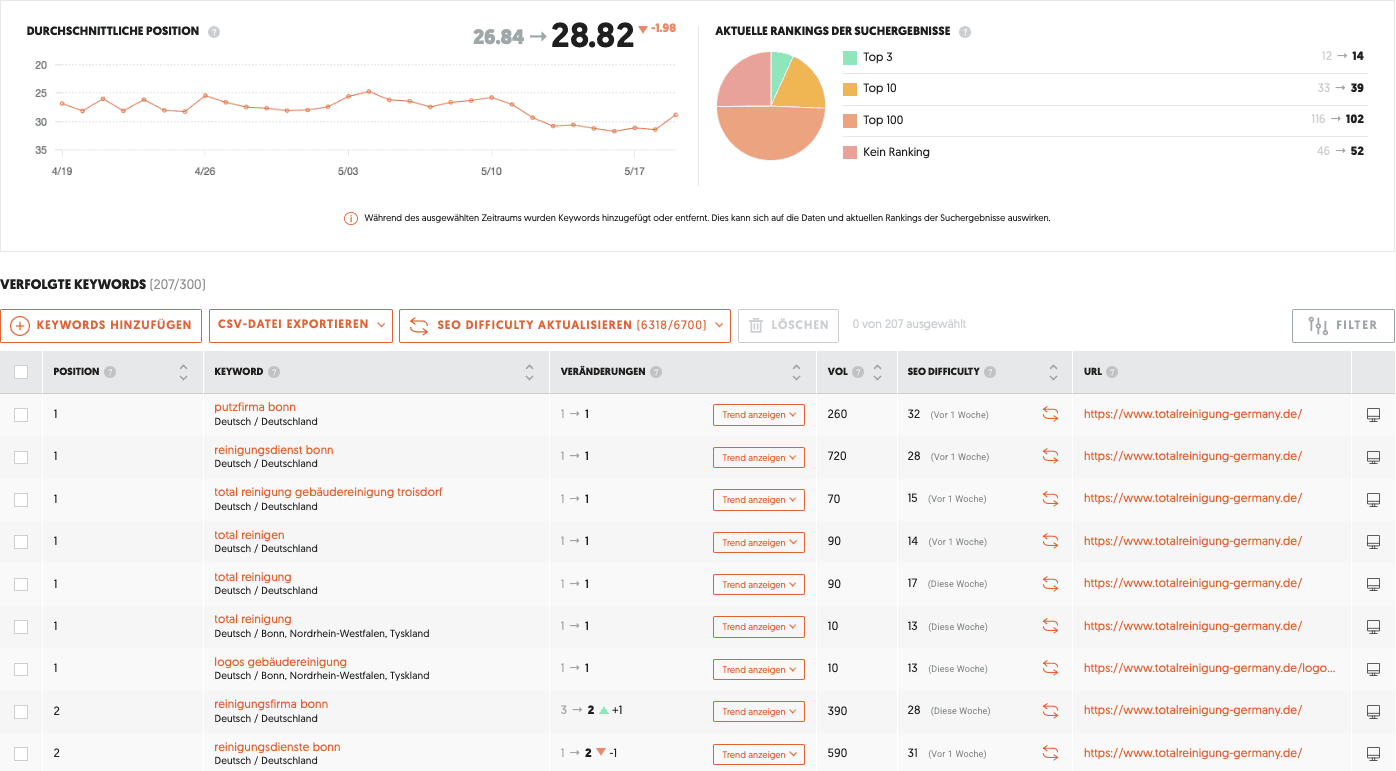Open the CSV-Datei exportieren dropdown

click(x=301, y=325)
